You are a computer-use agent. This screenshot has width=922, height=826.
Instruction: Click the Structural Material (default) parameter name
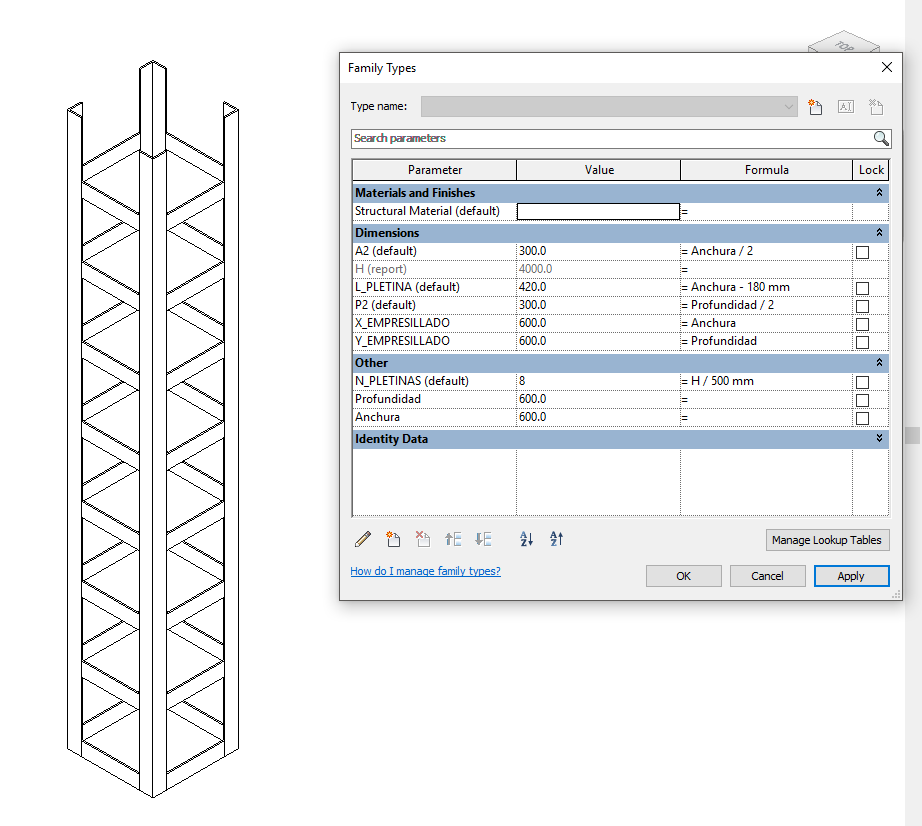[427, 211]
